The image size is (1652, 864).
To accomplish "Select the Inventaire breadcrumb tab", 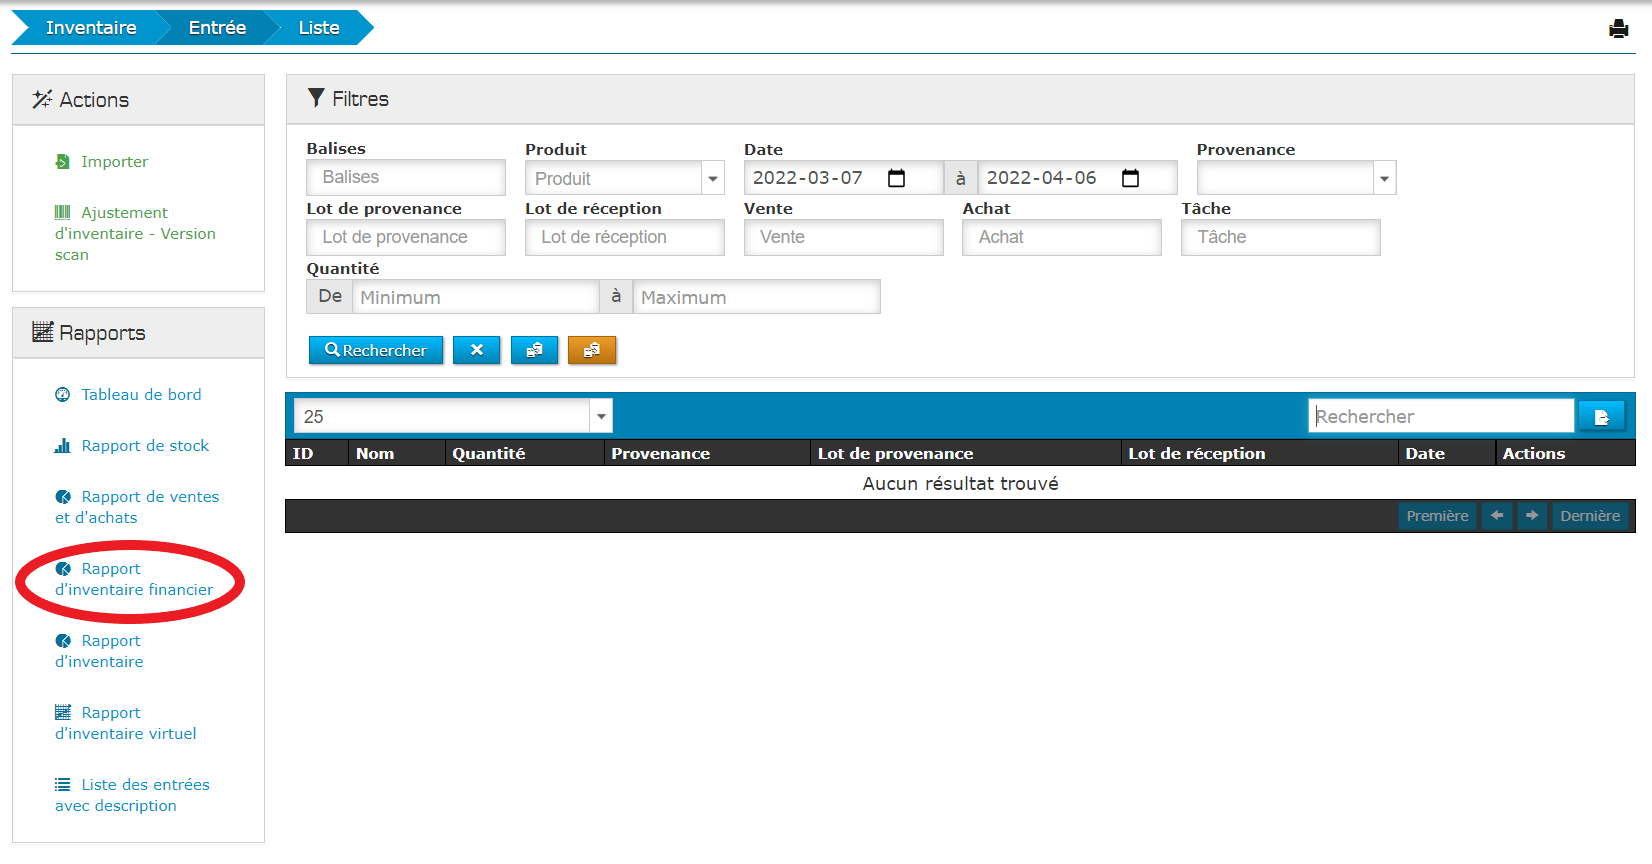I will (x=90, y=28).
